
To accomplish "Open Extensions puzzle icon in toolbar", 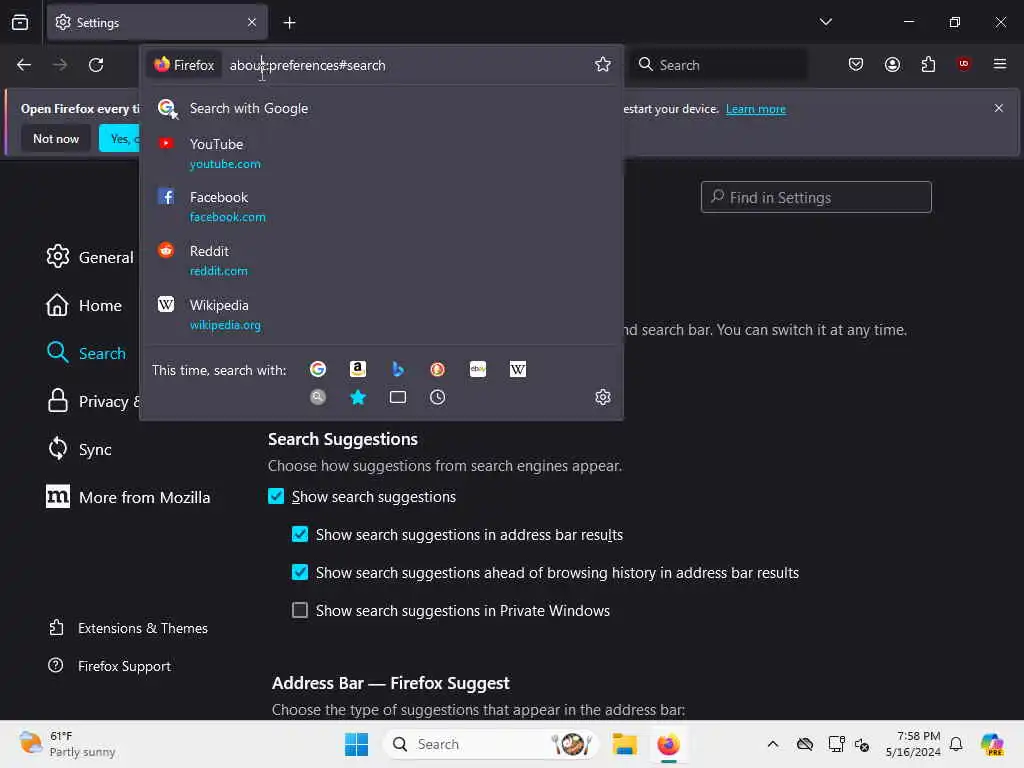I will [x=928, y=65].
